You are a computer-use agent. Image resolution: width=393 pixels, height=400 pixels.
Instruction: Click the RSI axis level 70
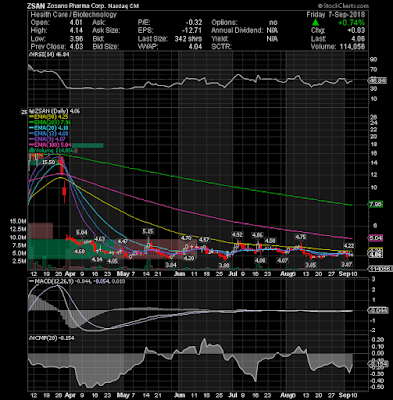373,70
